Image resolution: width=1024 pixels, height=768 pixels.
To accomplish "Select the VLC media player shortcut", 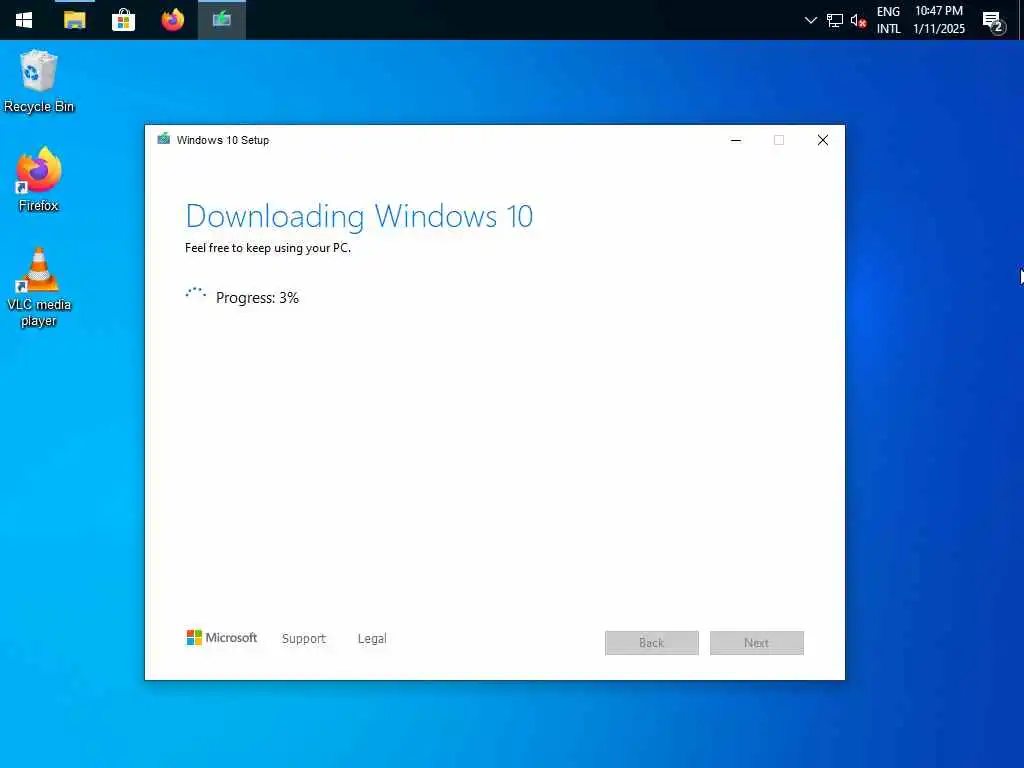I will pyautogui.click(x=39, y=287).
